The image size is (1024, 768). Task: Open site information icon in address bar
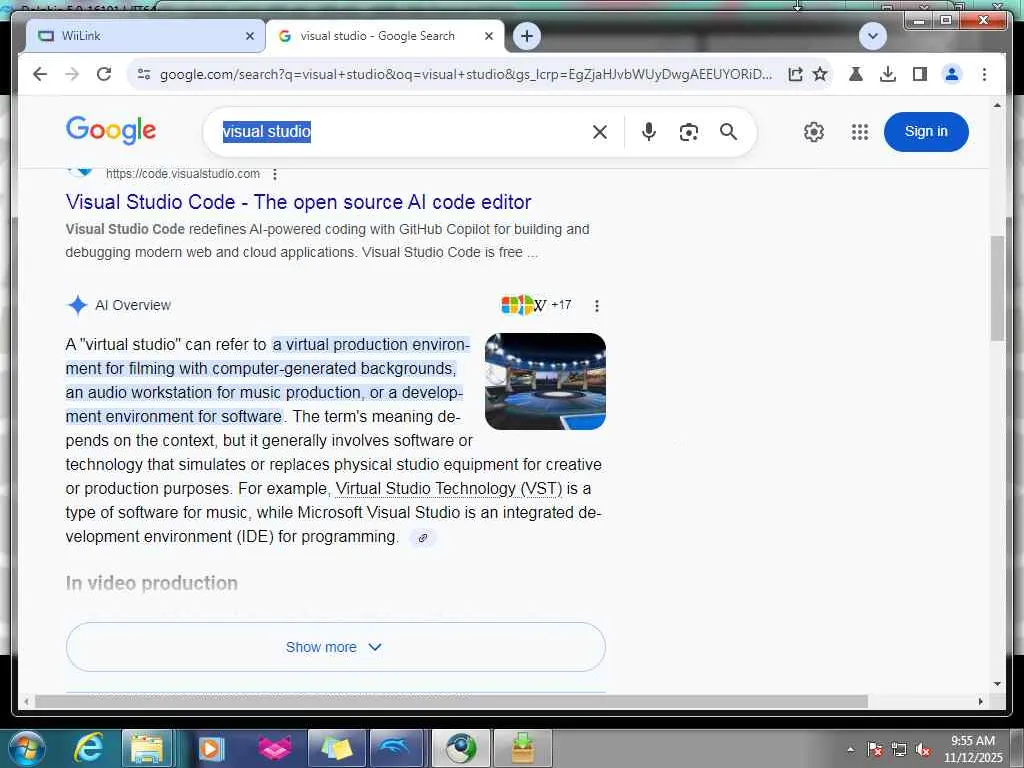pyautogui.click(x=144, y=74)
